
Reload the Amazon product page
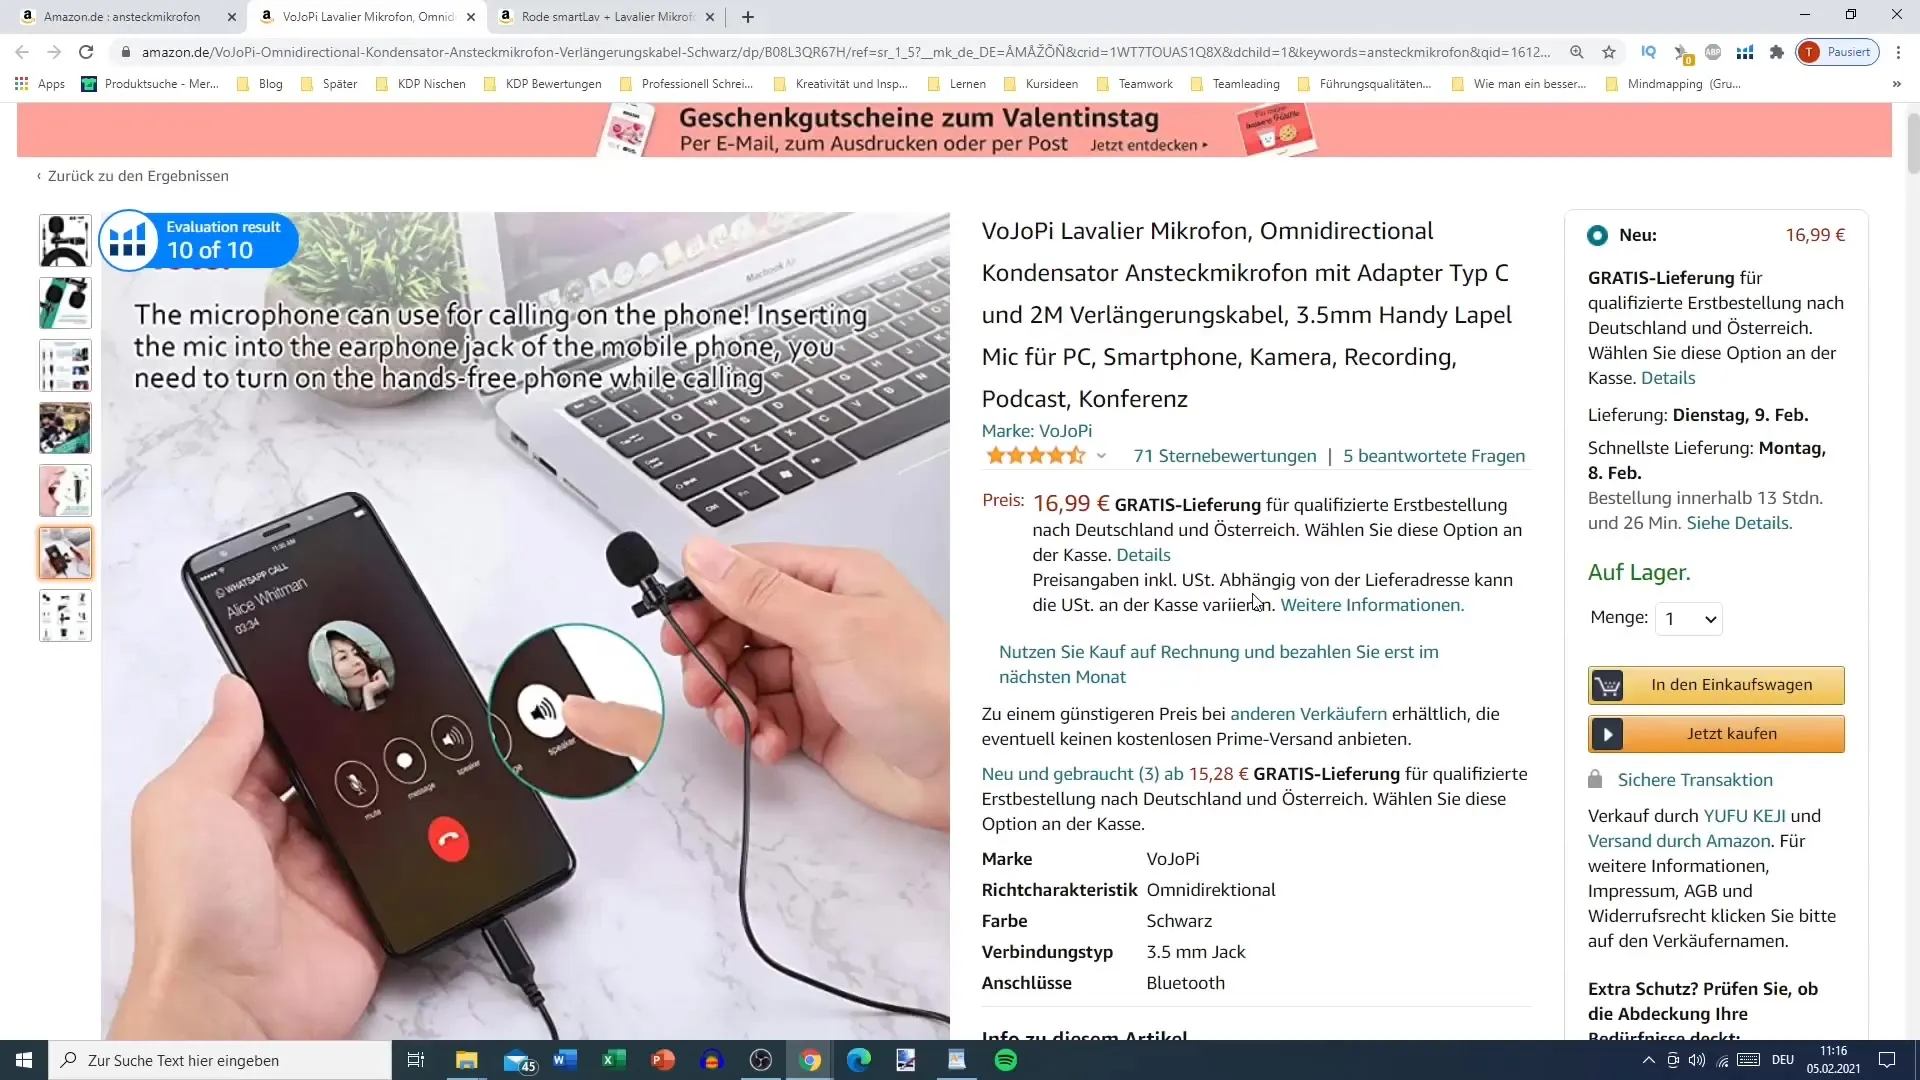[86, 52]
